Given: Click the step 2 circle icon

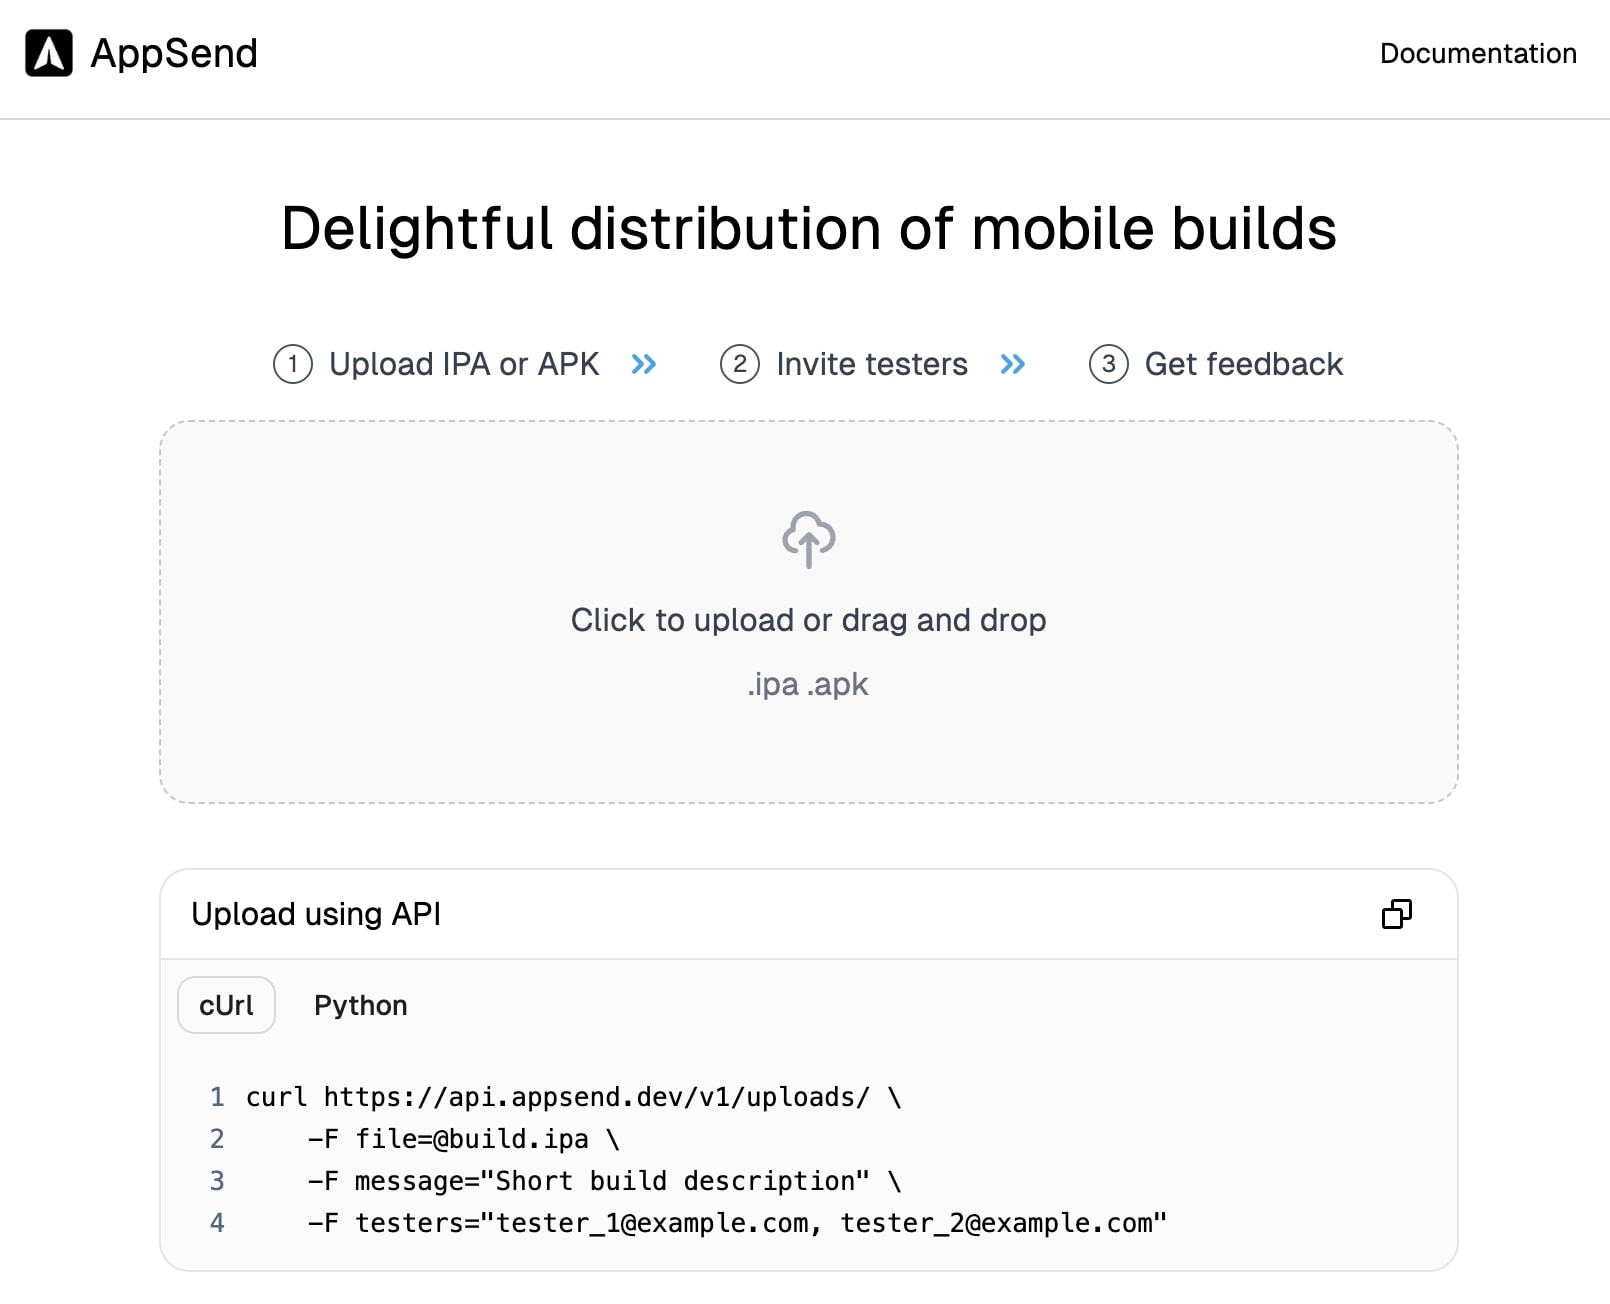Looking at the screenshot, I should click(740, 364).
